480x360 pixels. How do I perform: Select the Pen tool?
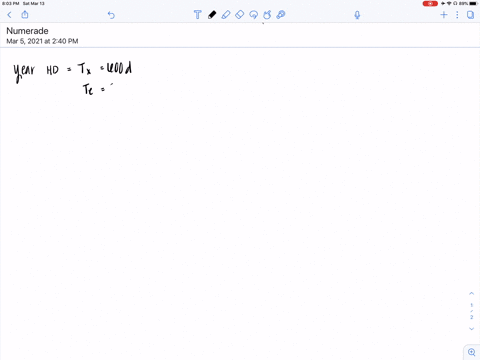(x=212, y=15)
